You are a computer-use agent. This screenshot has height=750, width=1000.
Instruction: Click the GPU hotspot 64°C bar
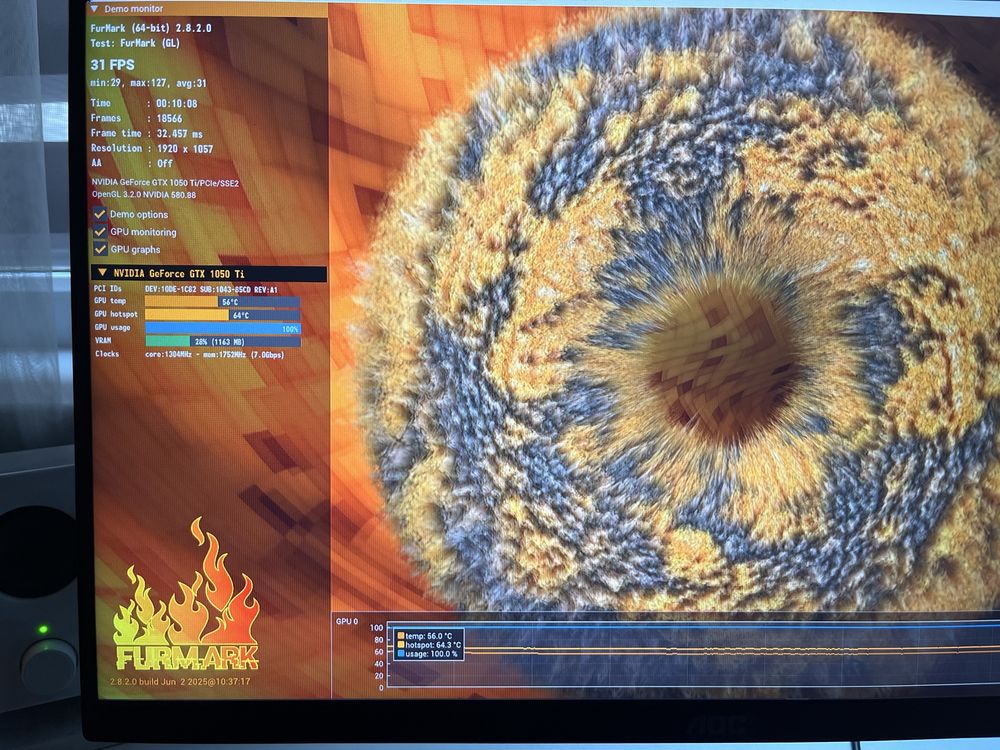(223, 315)
